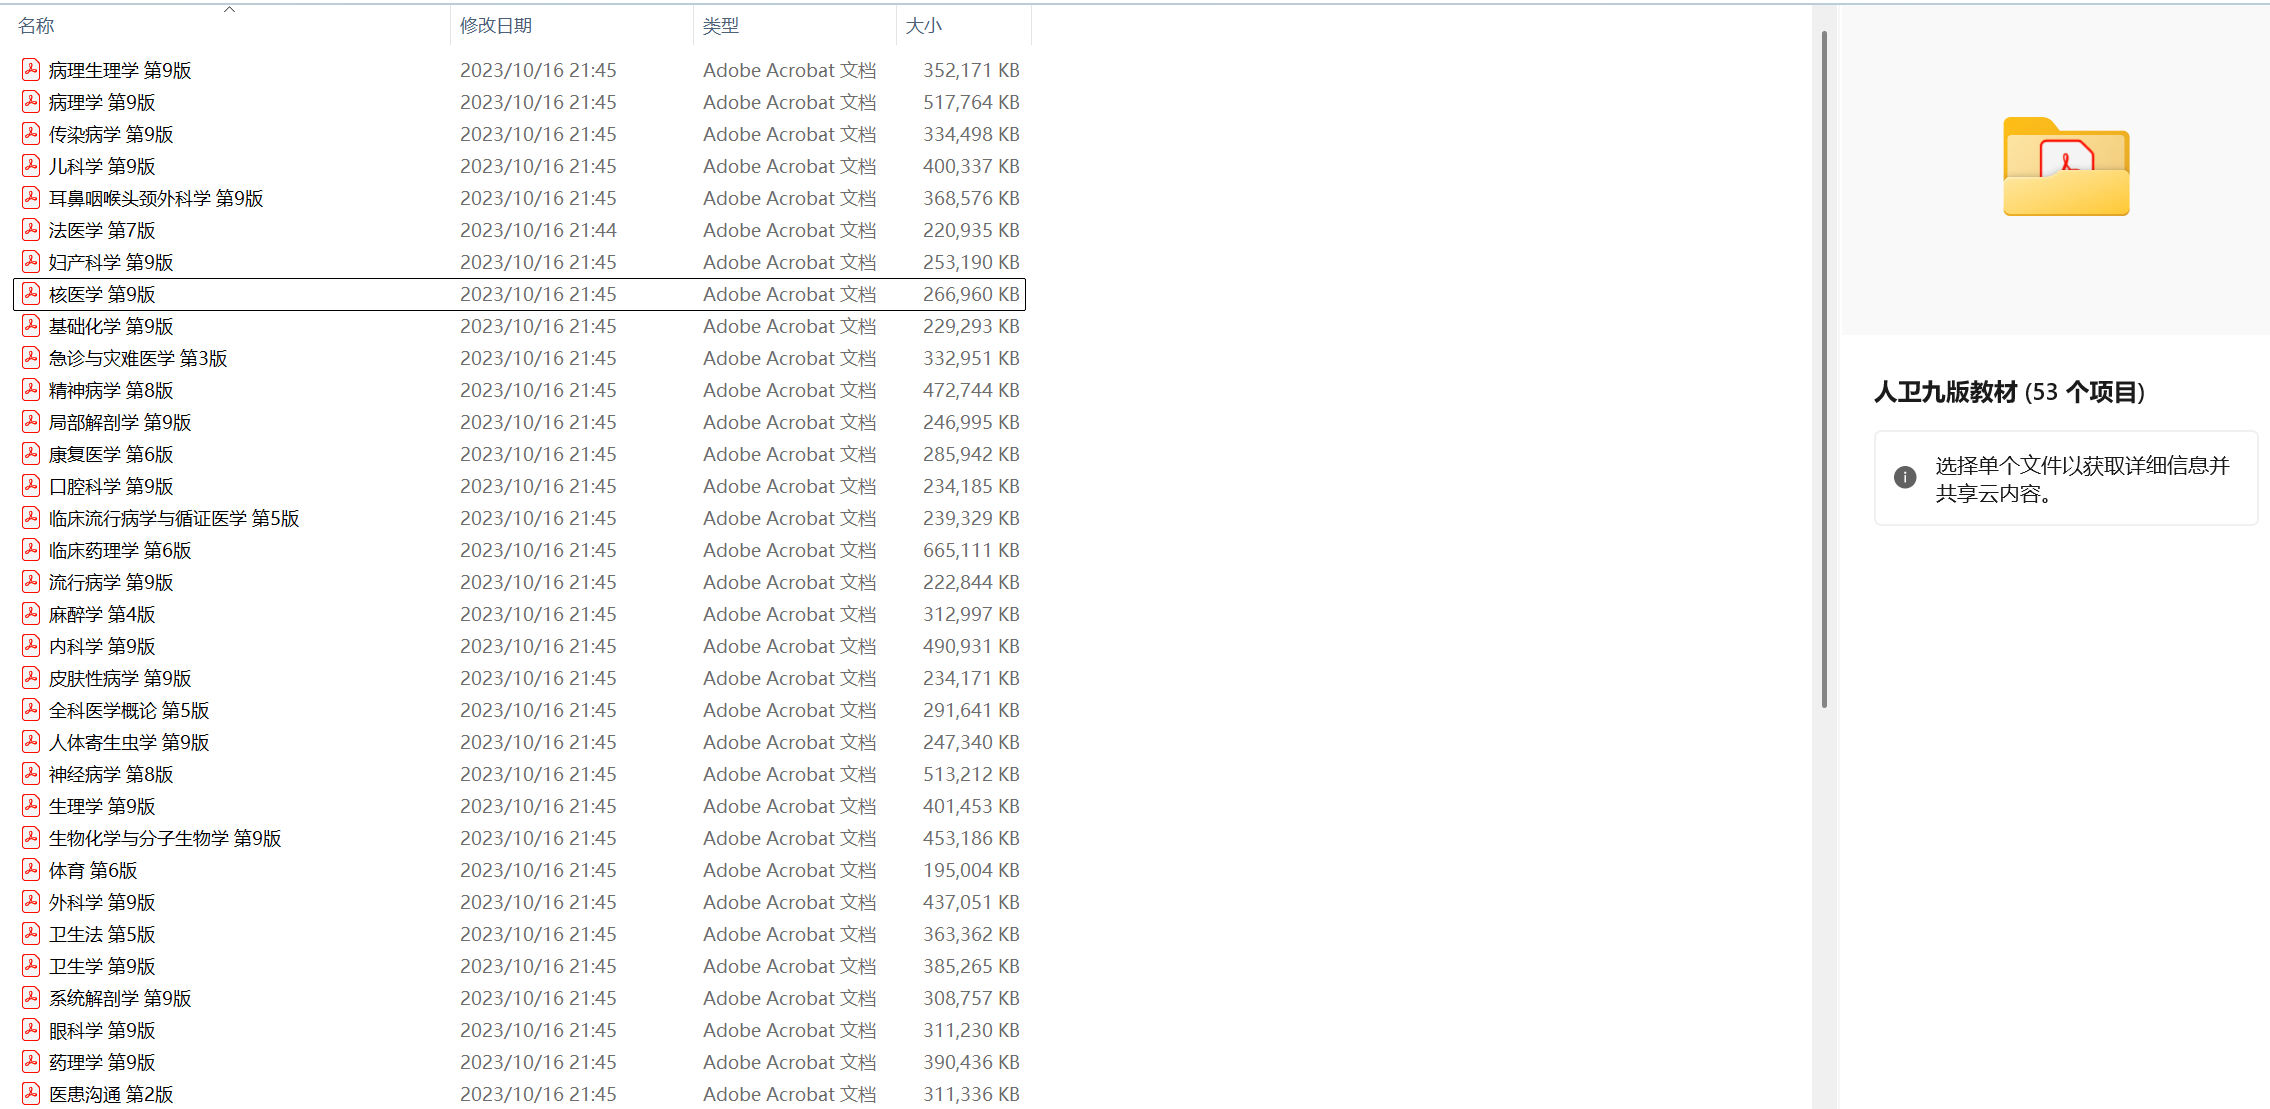Click the sort arrow above 名称 column
The image size is (2270, 1109).
[229, 9]
